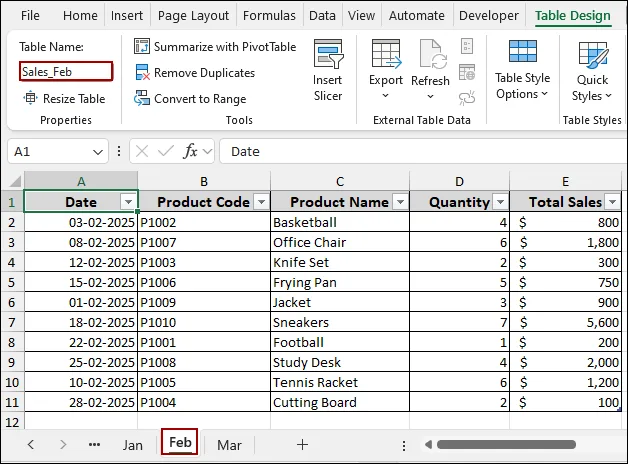Viewport: 628px width, 464px height.
Task: Select row 7 header
Action: pyautogui.click(x=12, y=322)
